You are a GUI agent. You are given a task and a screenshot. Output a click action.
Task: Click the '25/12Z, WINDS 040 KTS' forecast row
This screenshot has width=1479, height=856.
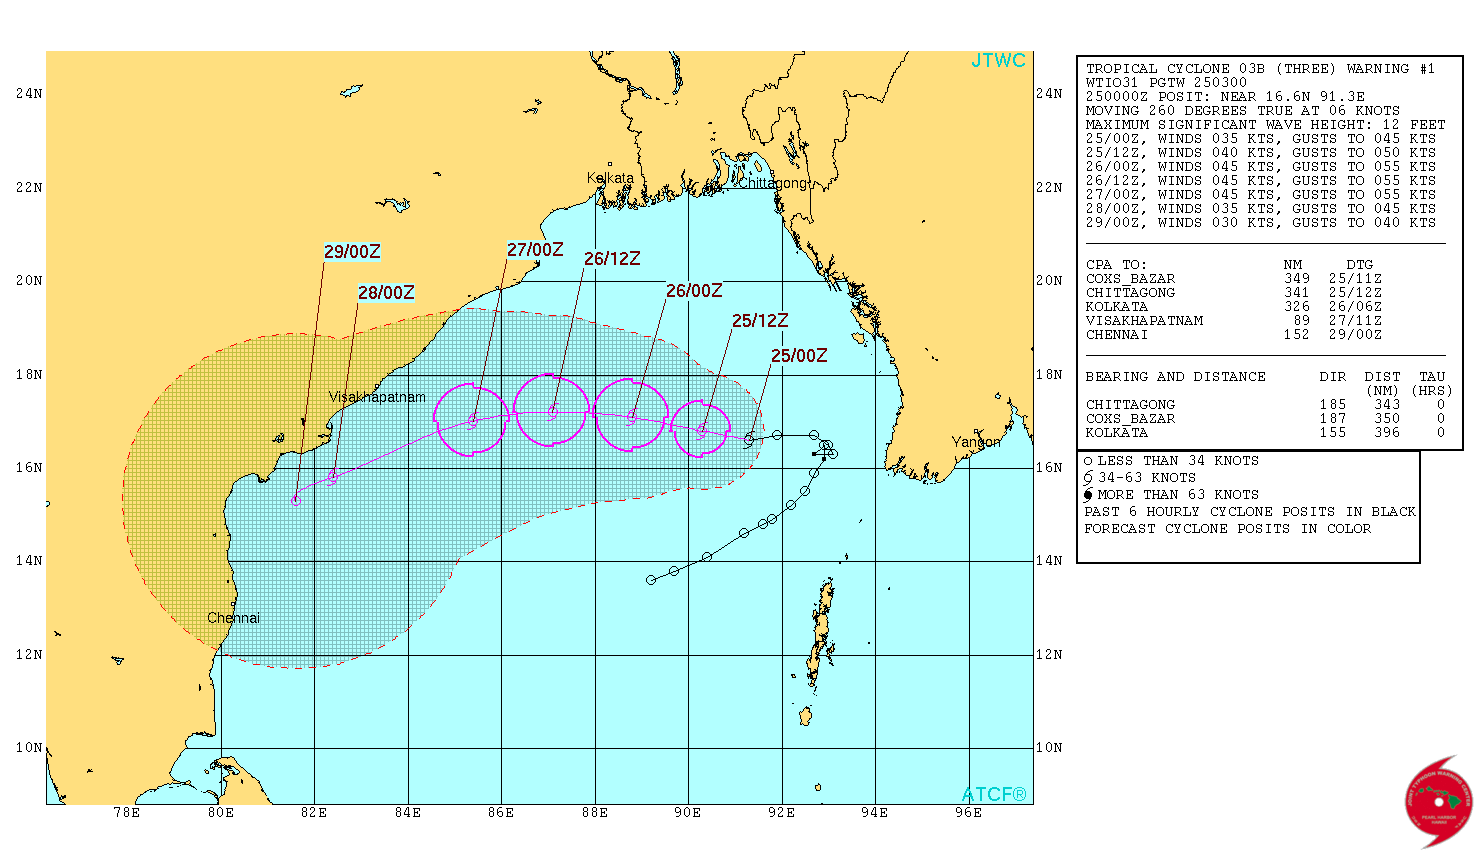click(x=1261, y=153)
